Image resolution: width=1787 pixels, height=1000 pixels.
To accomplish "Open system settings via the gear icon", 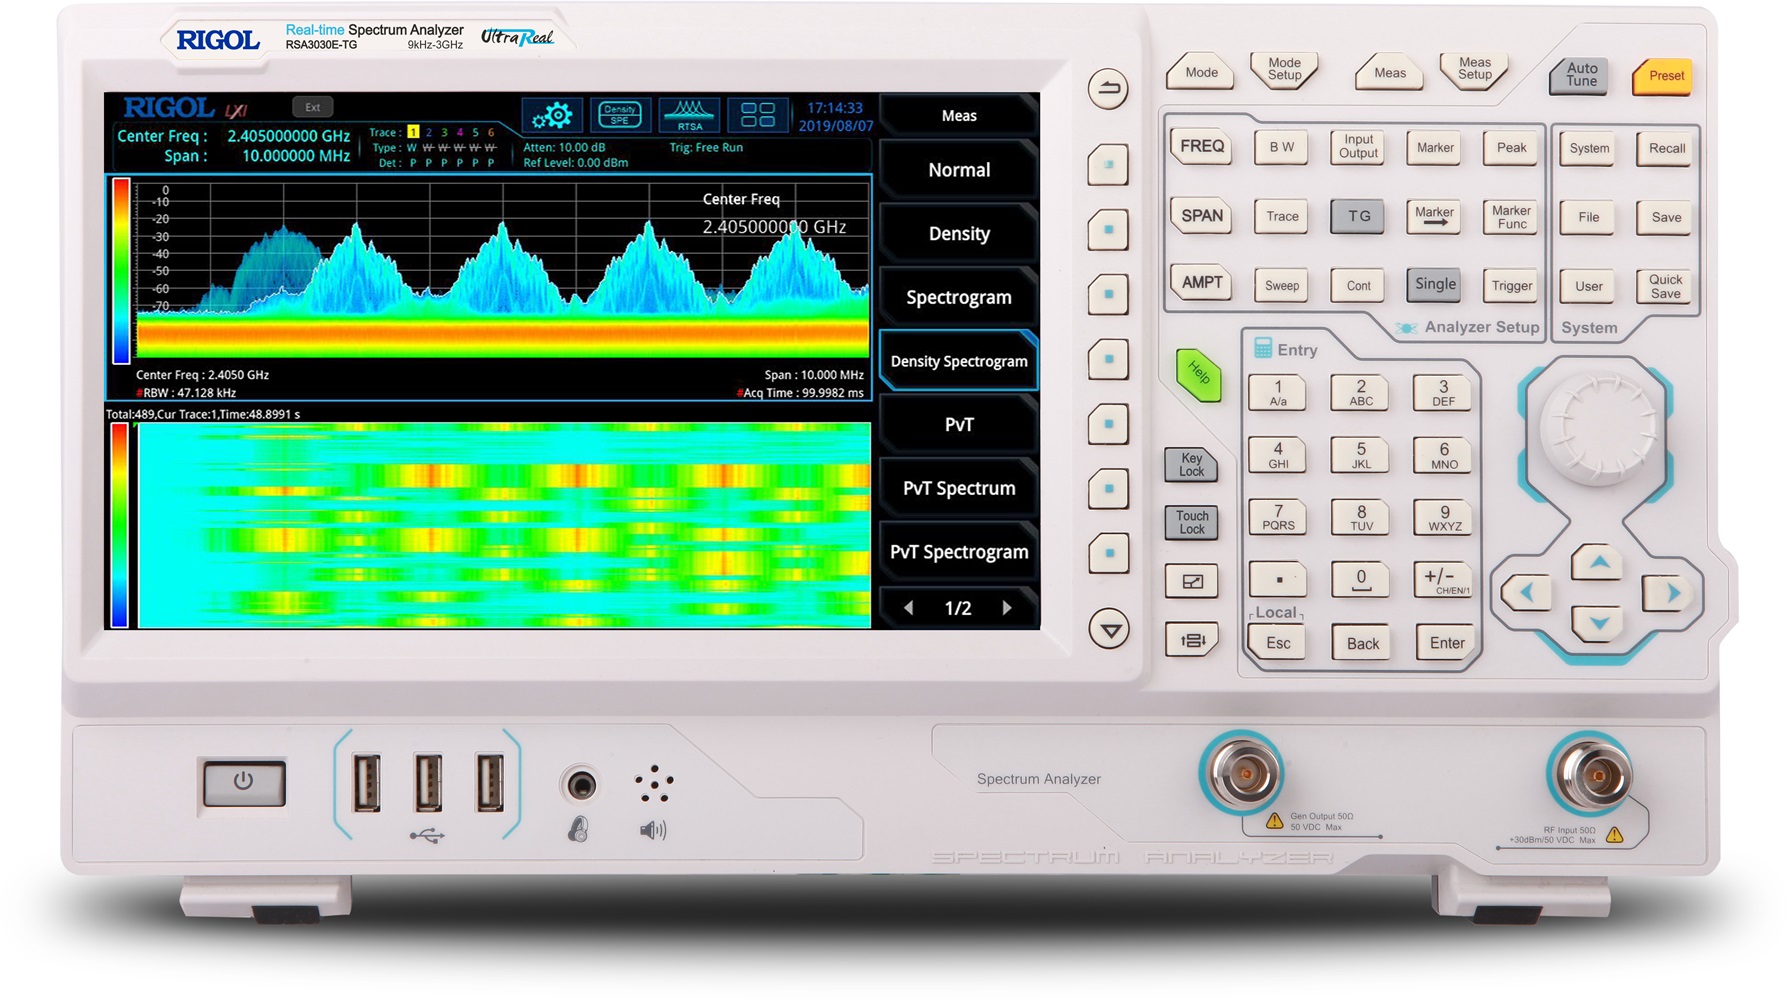I will [551, 115].
